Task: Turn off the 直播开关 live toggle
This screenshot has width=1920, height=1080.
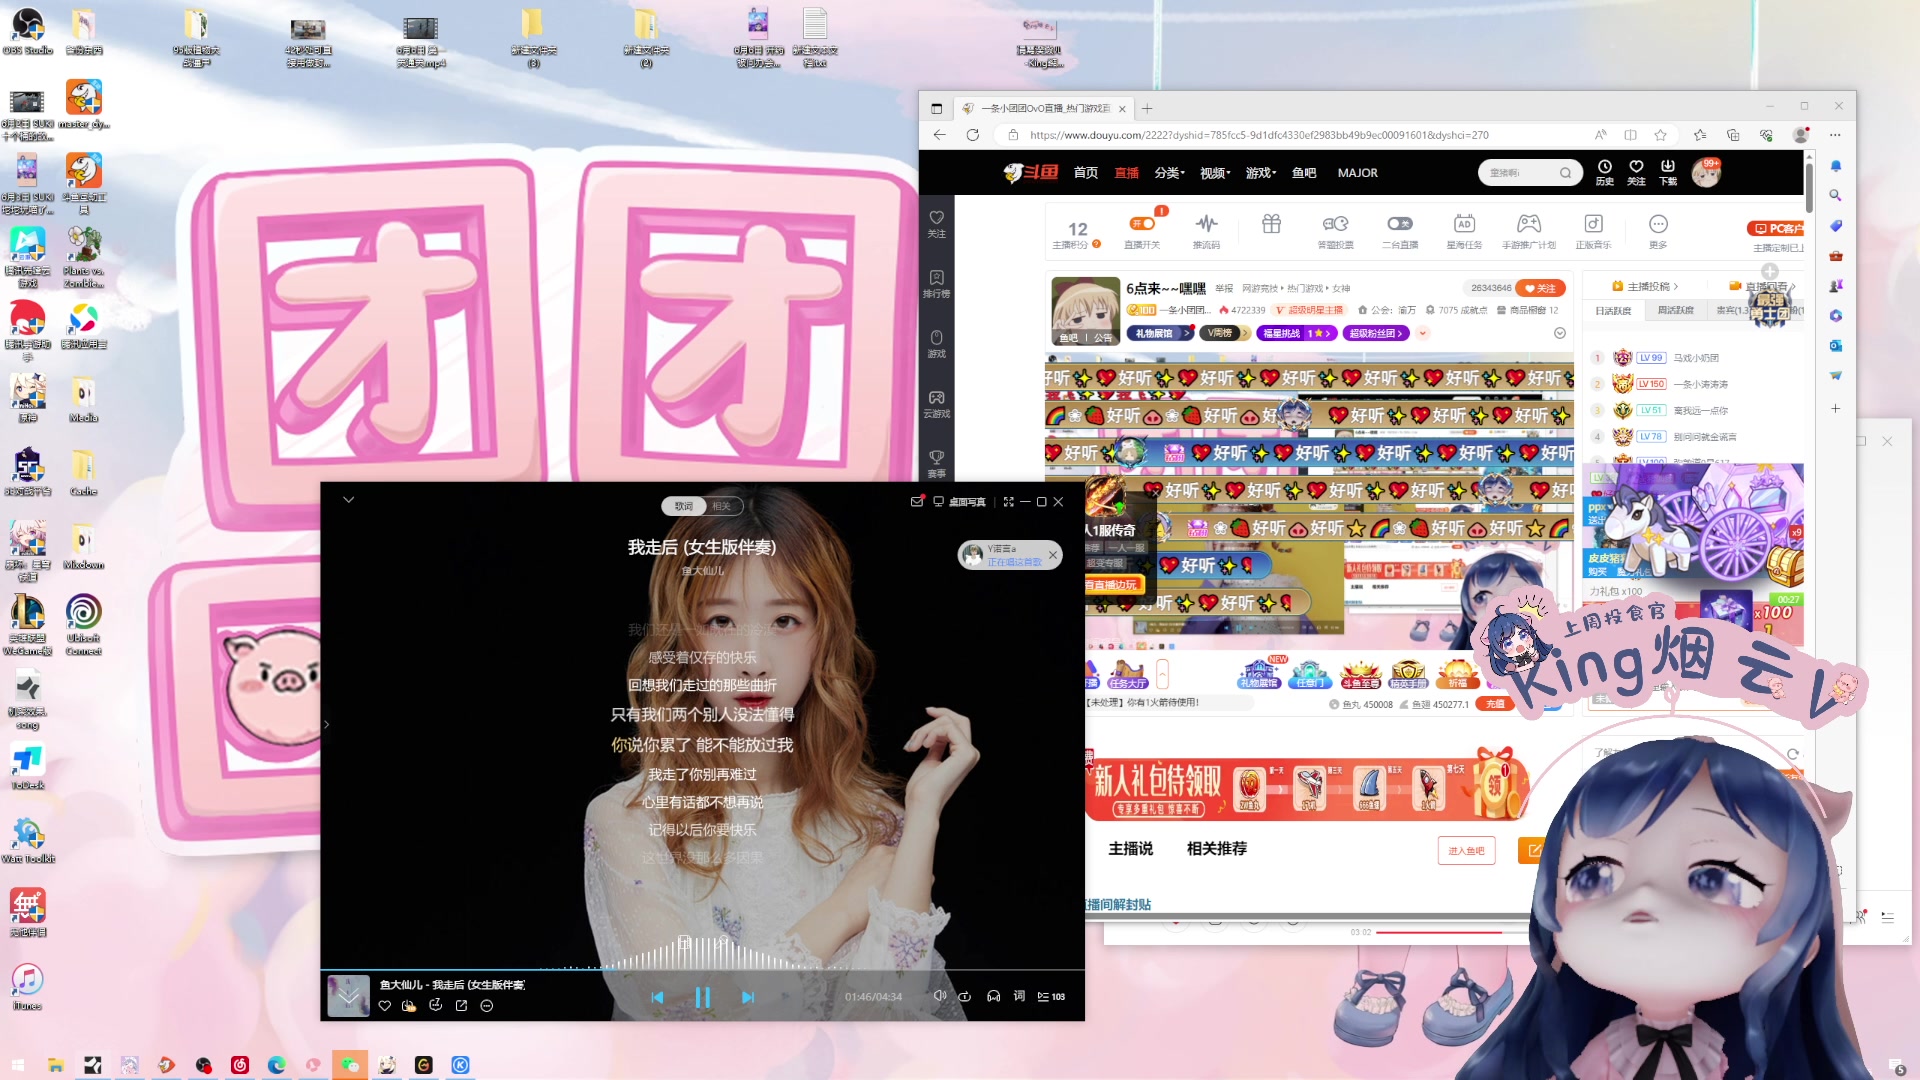Action: point(1141,223)
